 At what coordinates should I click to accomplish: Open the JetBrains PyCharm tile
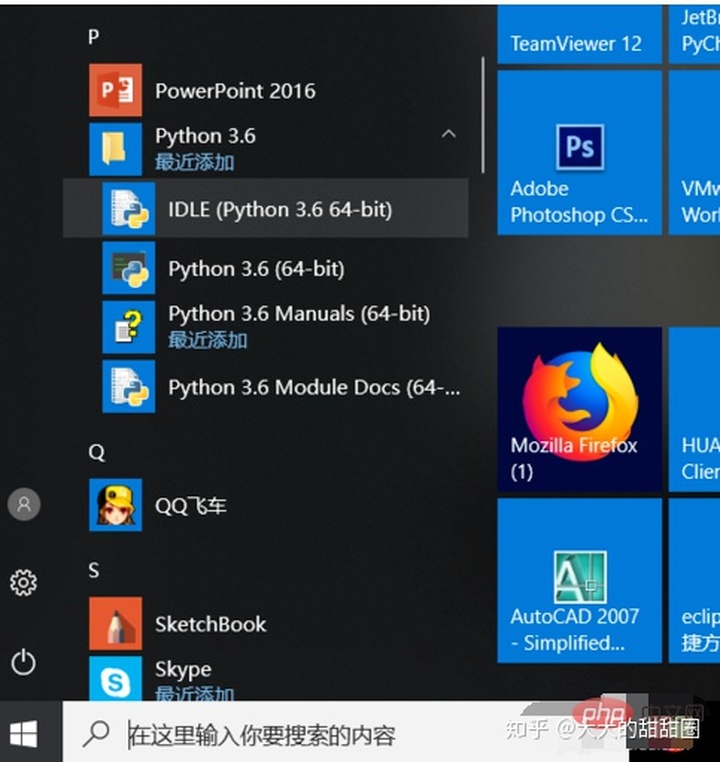695,34
